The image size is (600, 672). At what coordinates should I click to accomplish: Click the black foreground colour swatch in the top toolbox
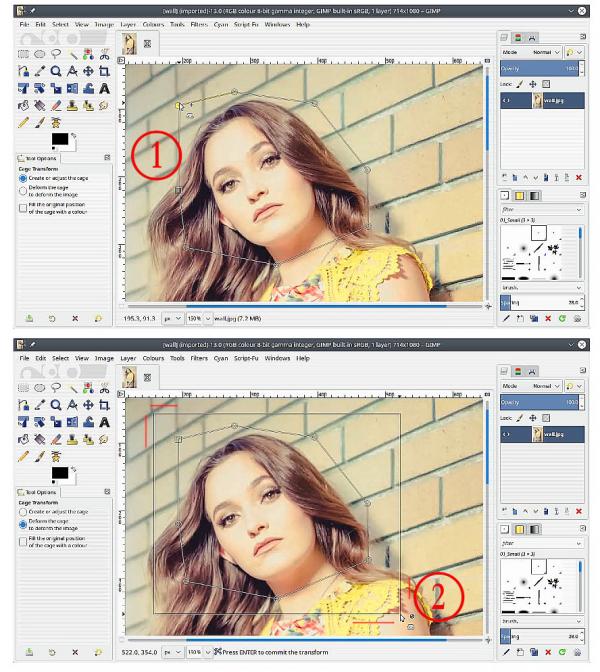[60, 139]
